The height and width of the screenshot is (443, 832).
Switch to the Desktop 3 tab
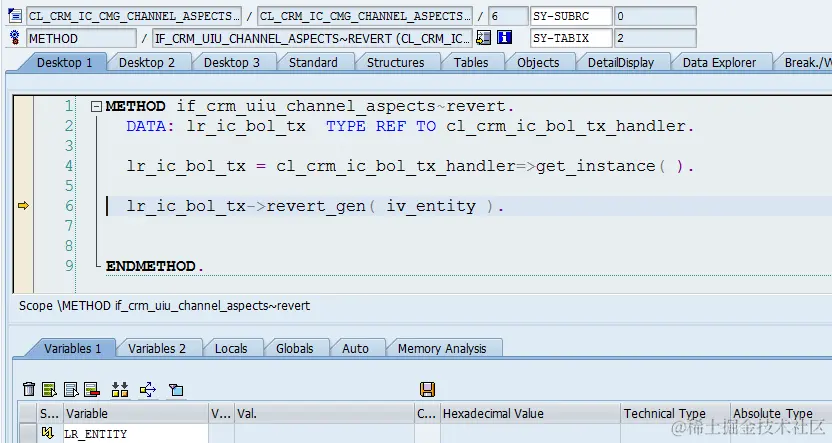[232, 63]
